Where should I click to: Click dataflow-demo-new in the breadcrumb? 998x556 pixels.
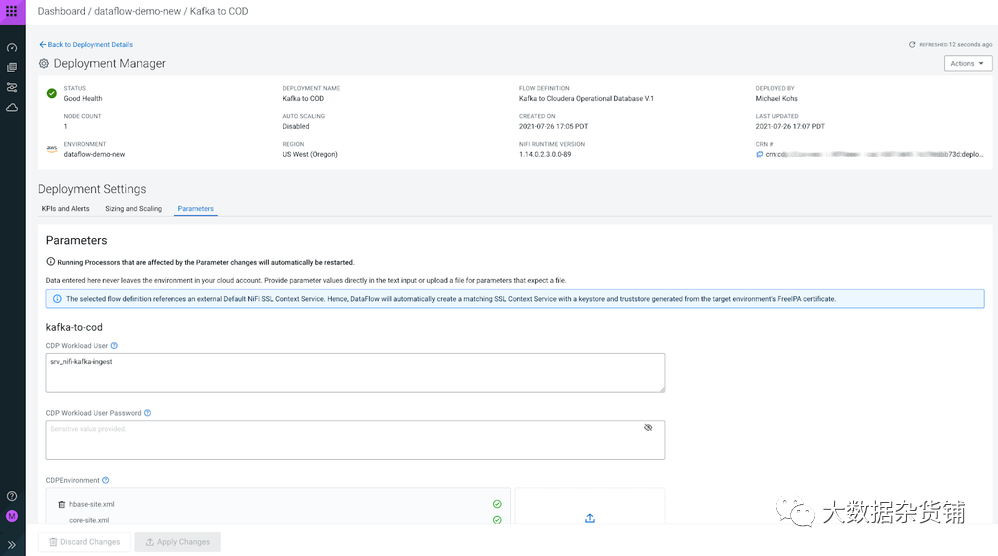137,11
